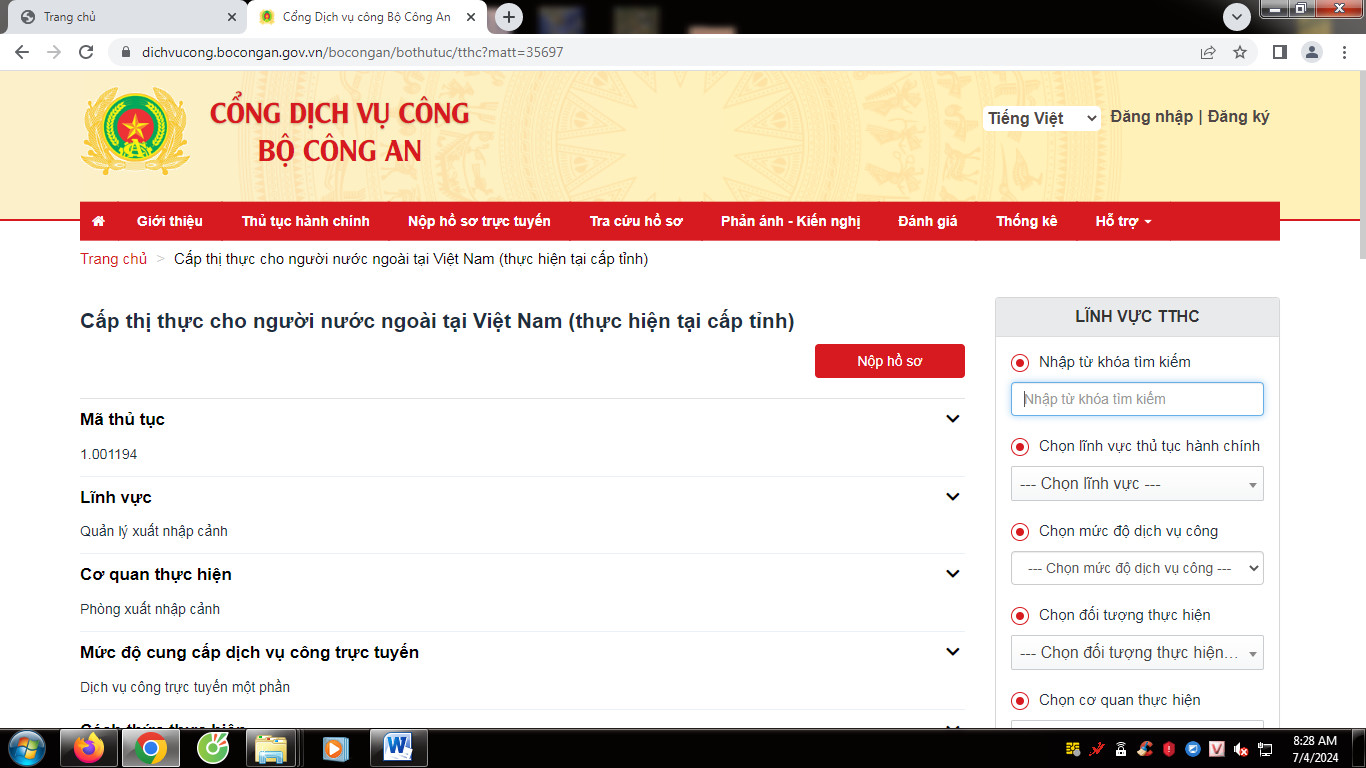Click the Chrome taskbar icon
The width and height of the screenshot is (1366, 768).
click(x=151, y=748)
